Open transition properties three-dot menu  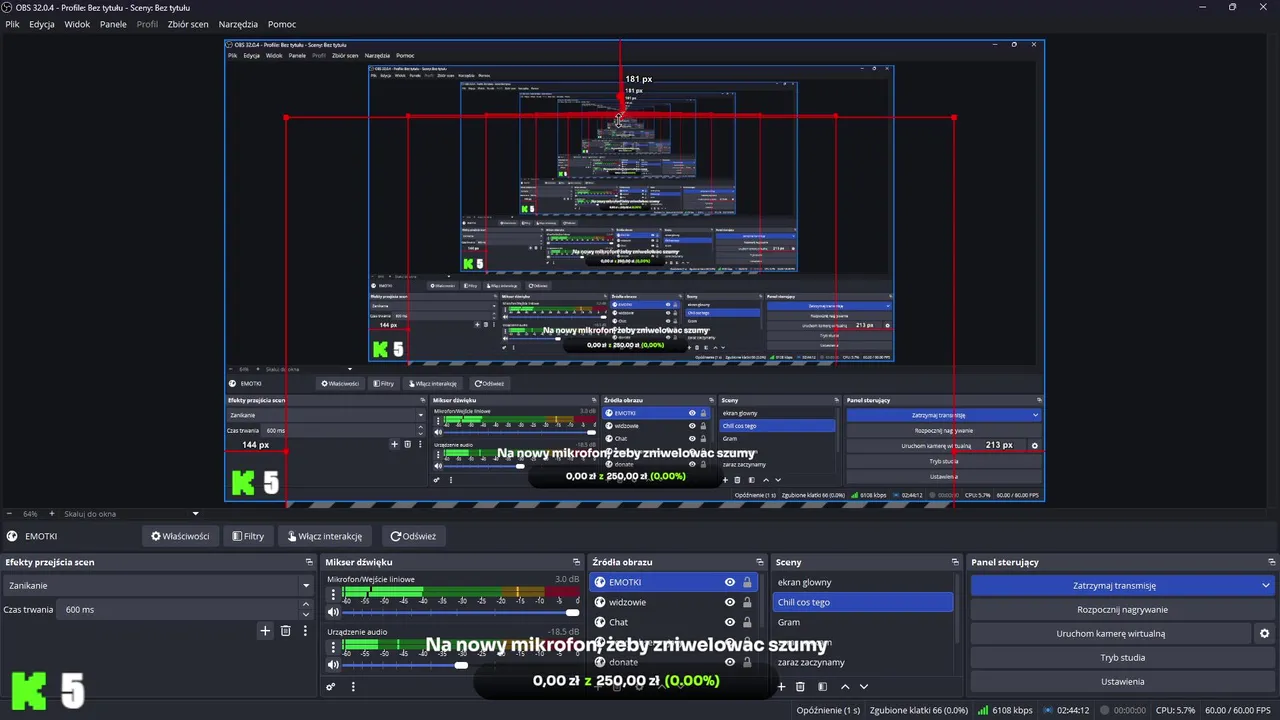[x=304, y=631]
